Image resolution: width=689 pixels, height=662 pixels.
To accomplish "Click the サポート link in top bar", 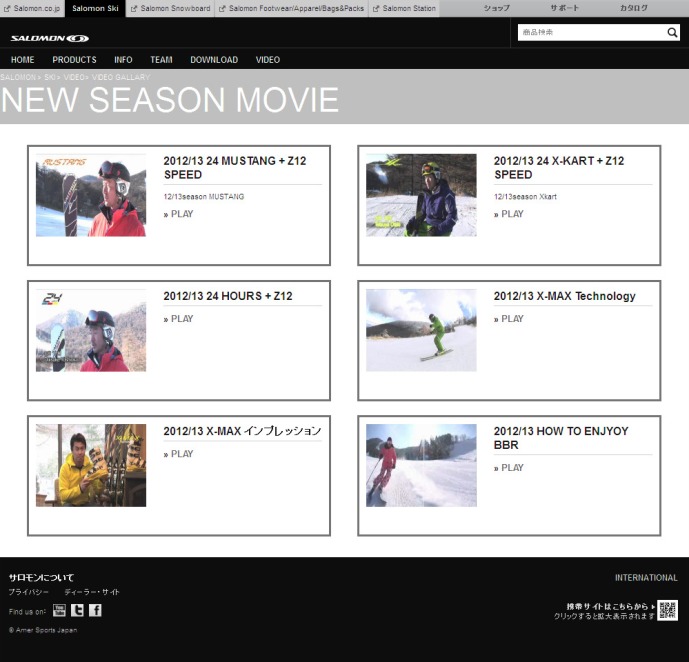I will click(x=565, y=8).
